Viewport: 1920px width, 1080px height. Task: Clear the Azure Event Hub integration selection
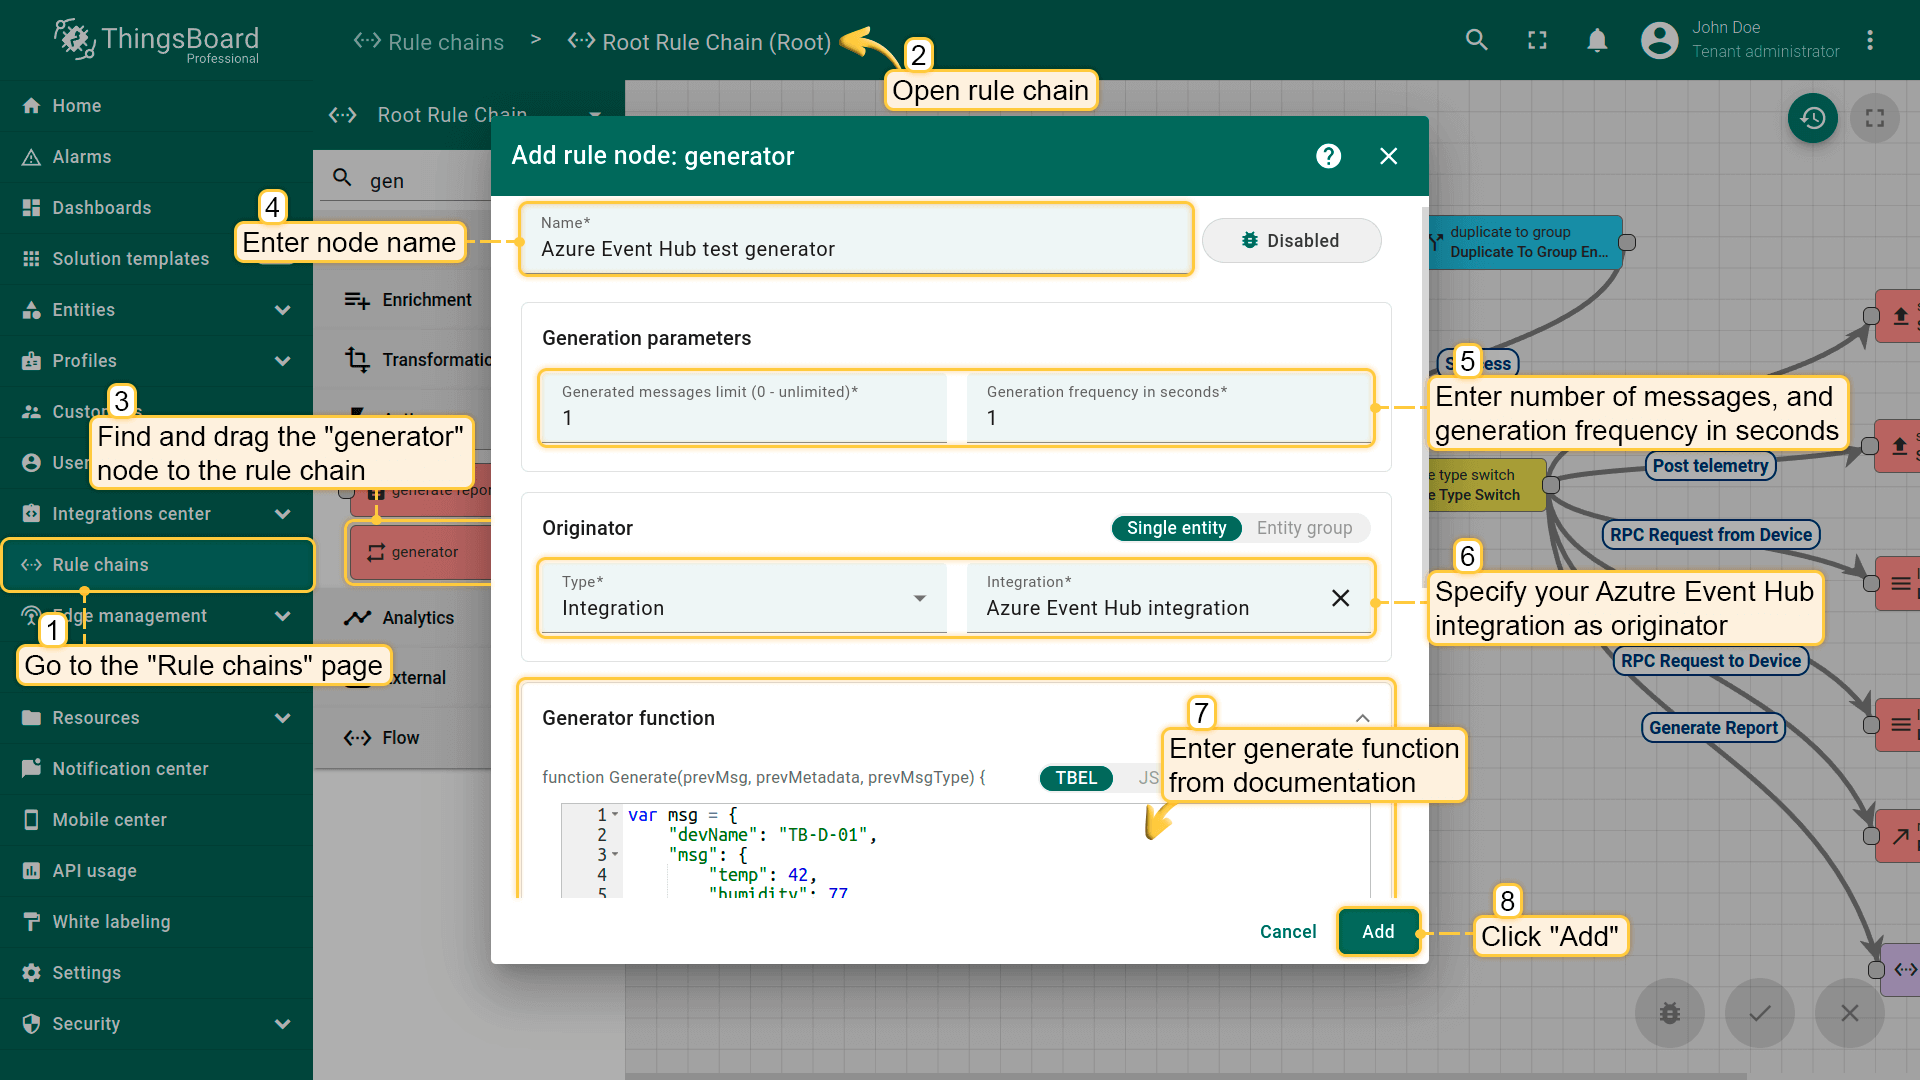[x=1340, y=598]
